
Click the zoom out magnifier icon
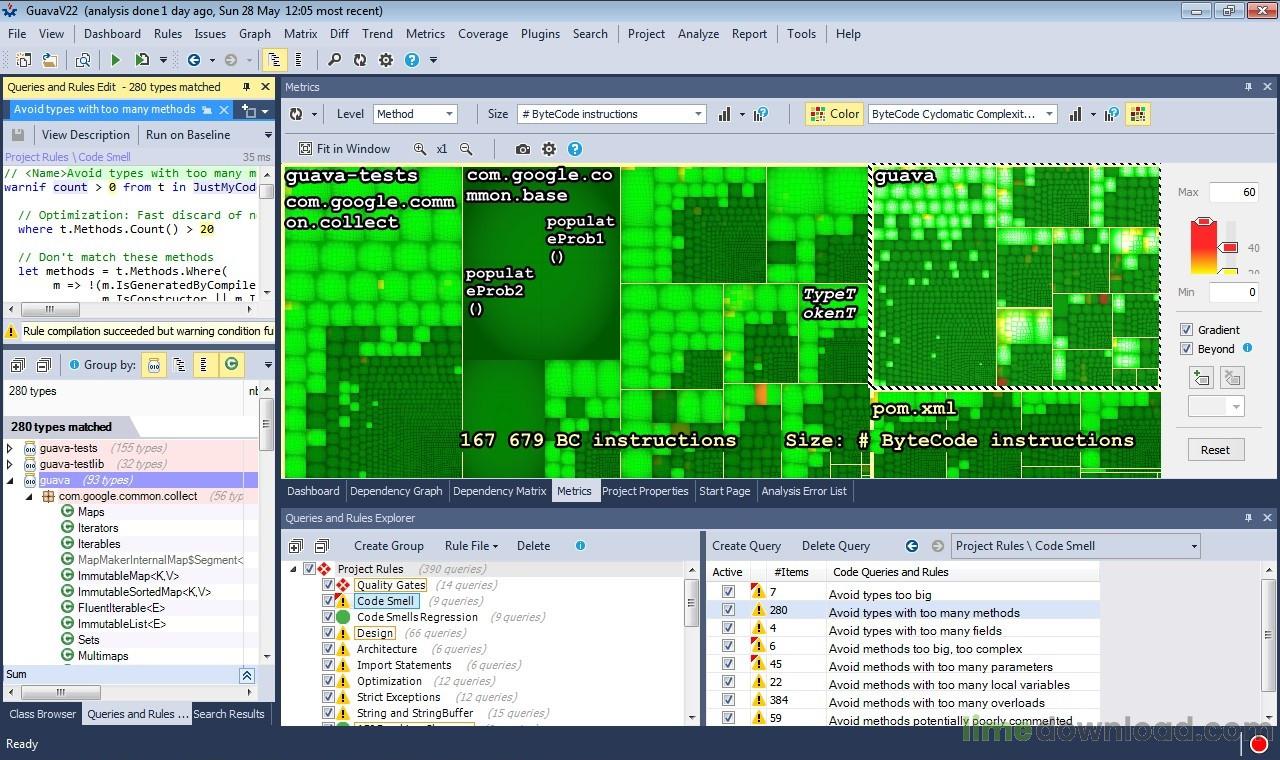tap(466, 149)
